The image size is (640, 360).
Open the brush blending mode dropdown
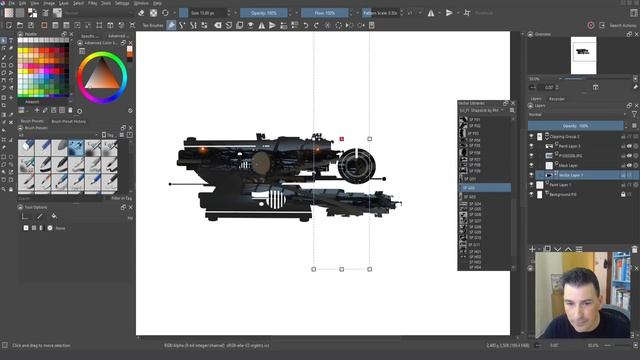pos(99,13)
